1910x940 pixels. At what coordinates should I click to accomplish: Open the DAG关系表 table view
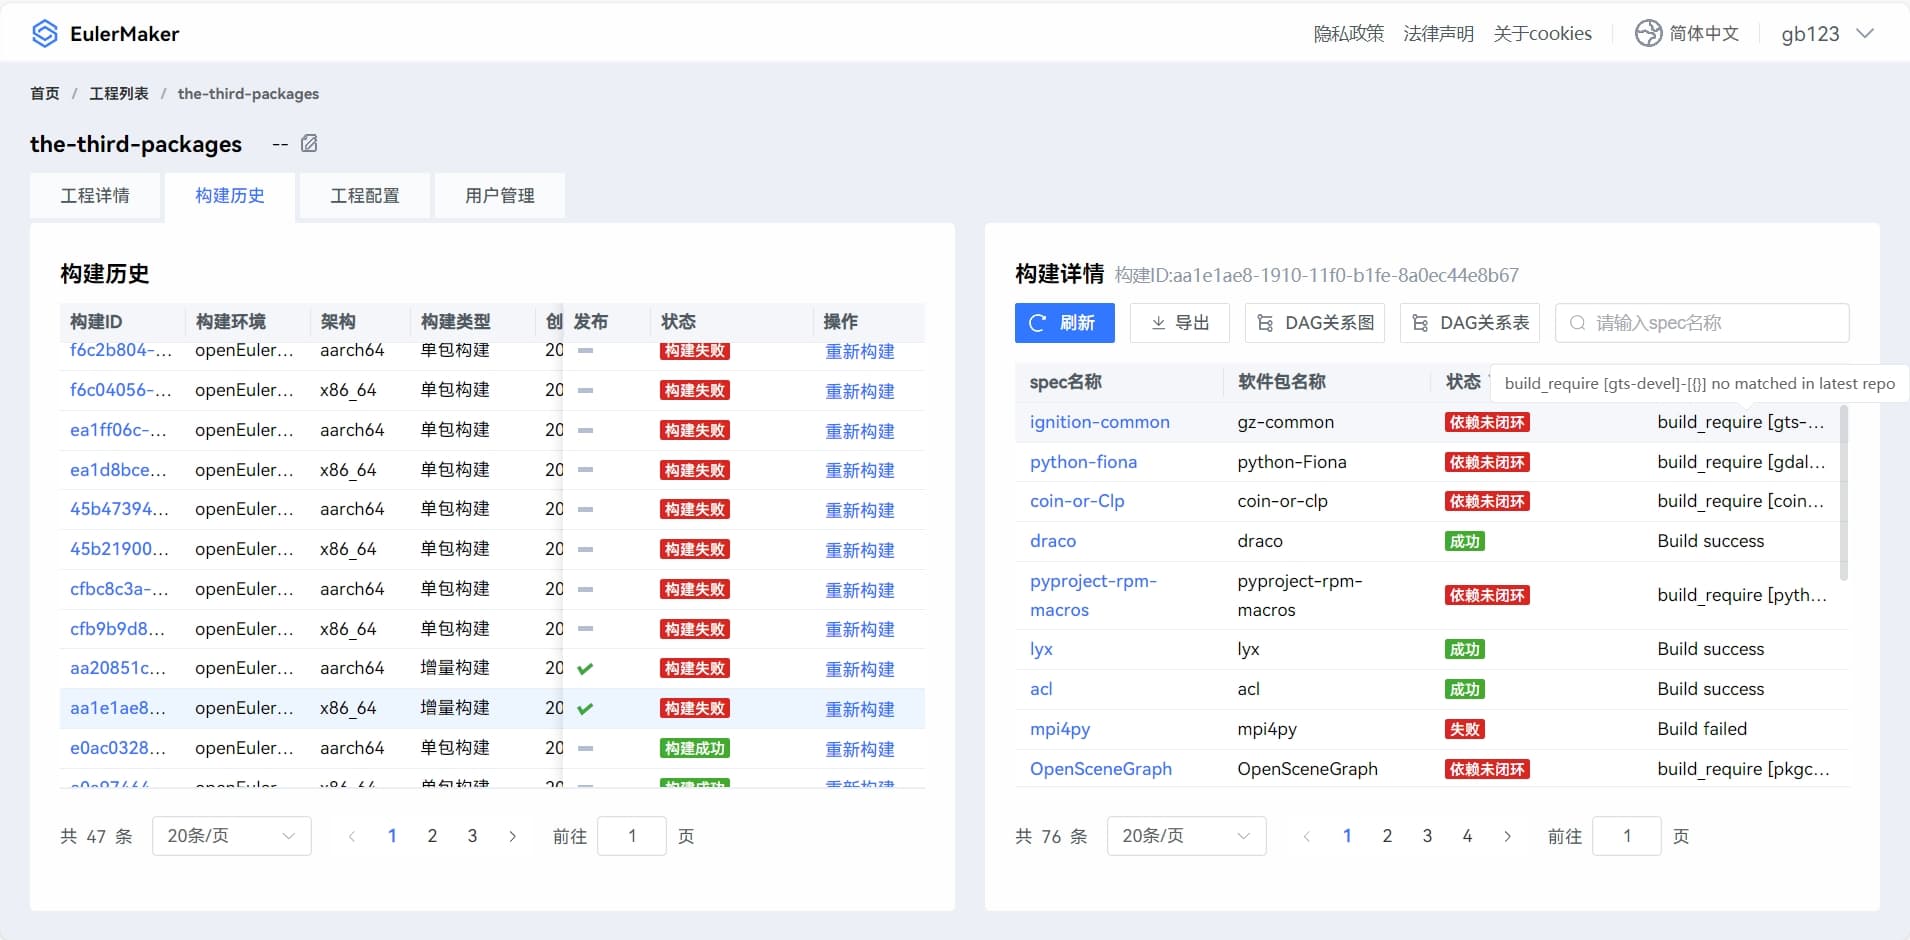pos(1469,323)
